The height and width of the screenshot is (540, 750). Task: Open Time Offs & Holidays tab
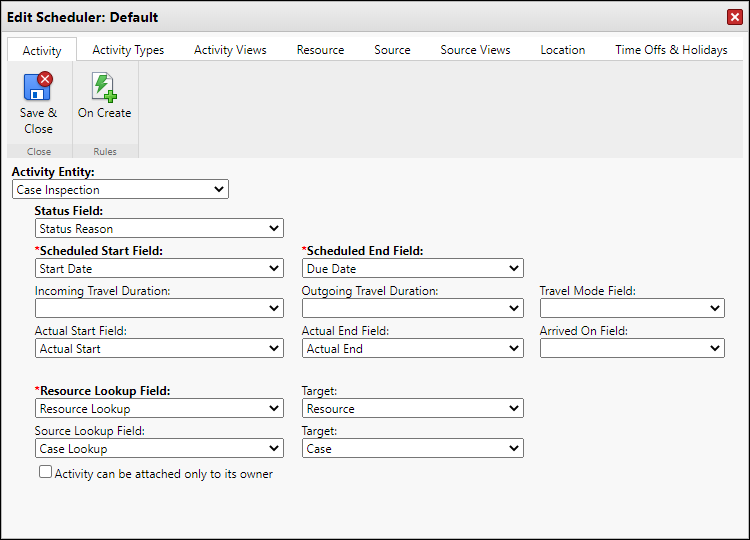pyautogui.click(x=671, y=50)
